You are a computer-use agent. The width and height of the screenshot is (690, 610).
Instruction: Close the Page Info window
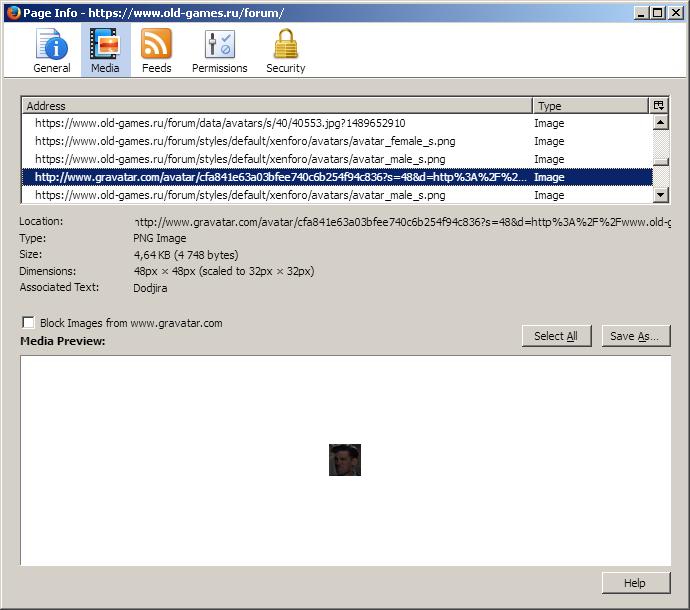tap(675, 13)
